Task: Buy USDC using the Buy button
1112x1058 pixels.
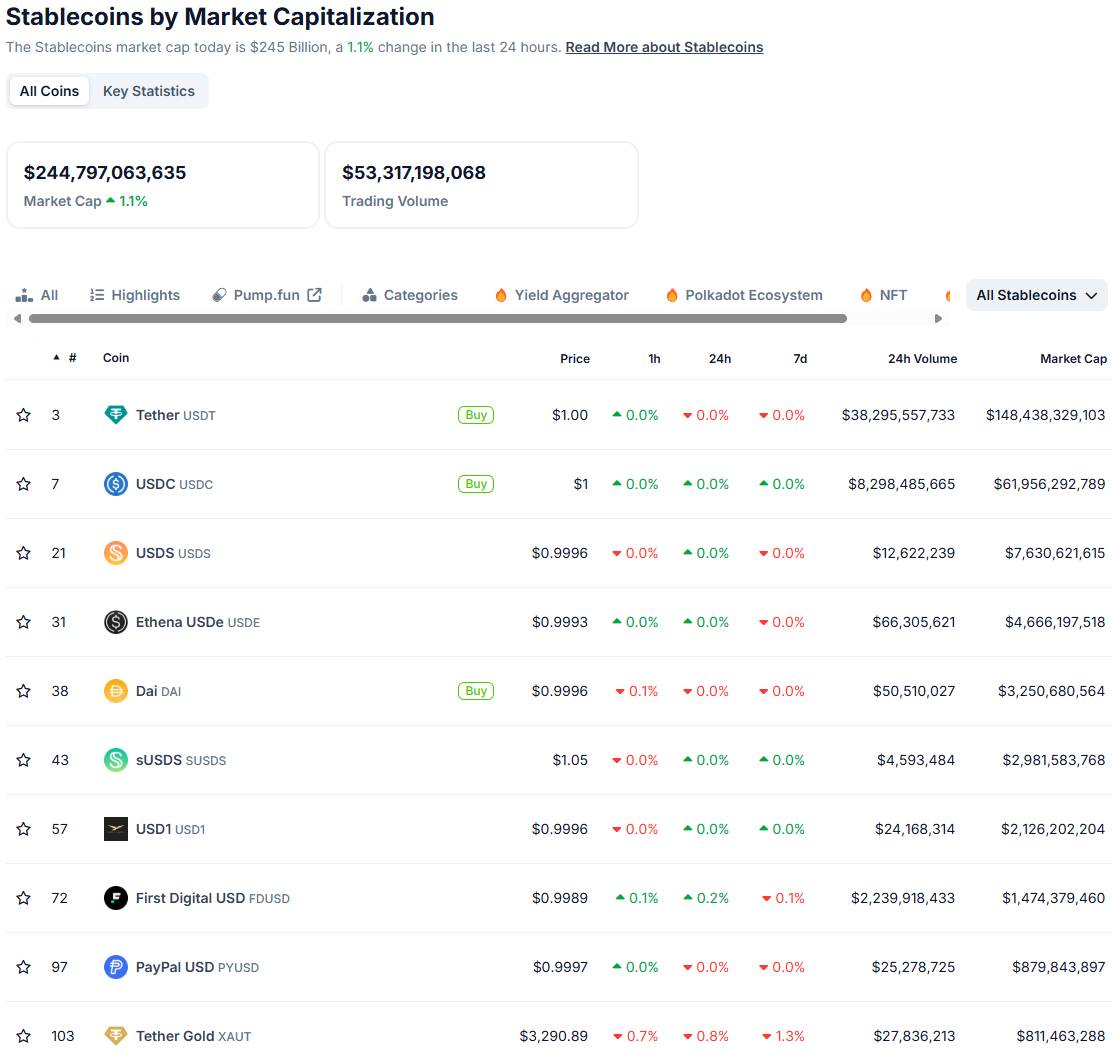Action: pyautogui.click(x=476, y=484)
